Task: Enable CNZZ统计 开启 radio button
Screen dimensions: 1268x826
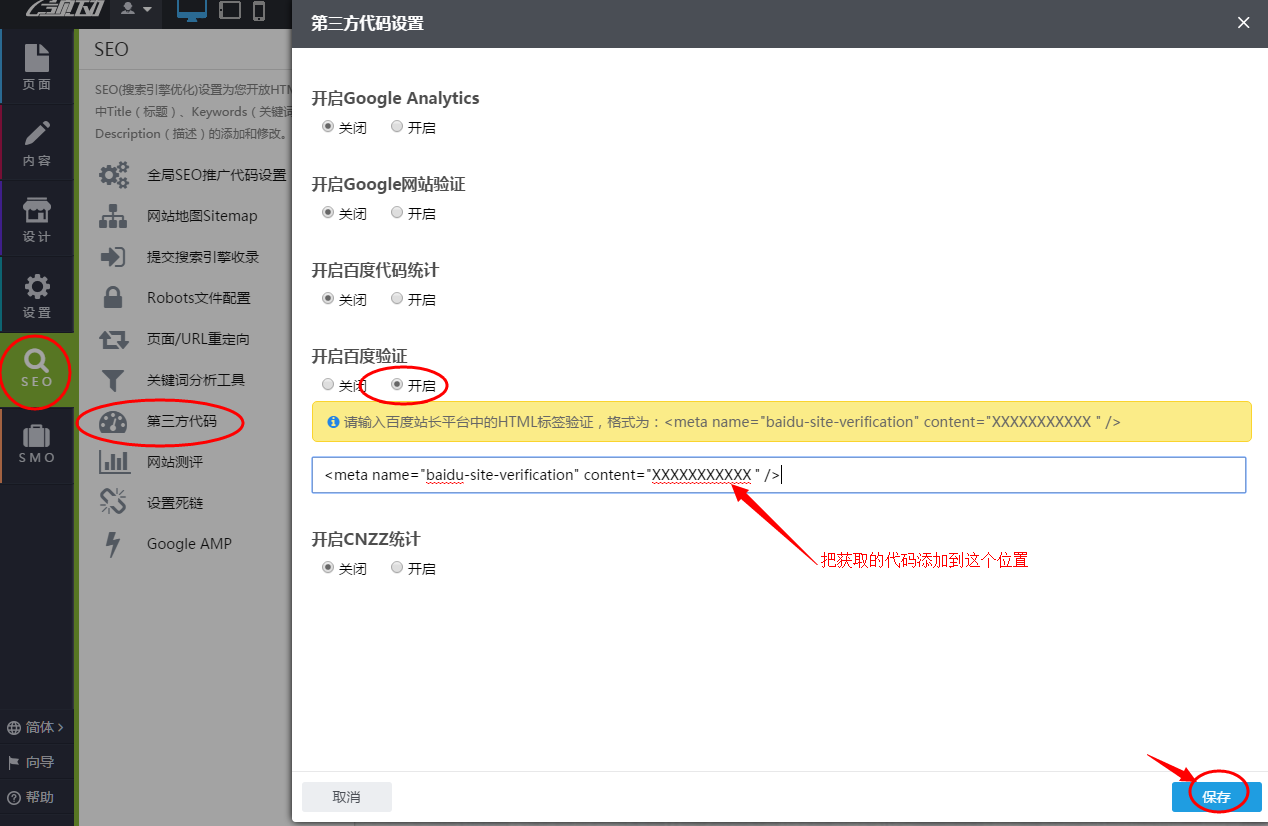Action: [397, 568]
